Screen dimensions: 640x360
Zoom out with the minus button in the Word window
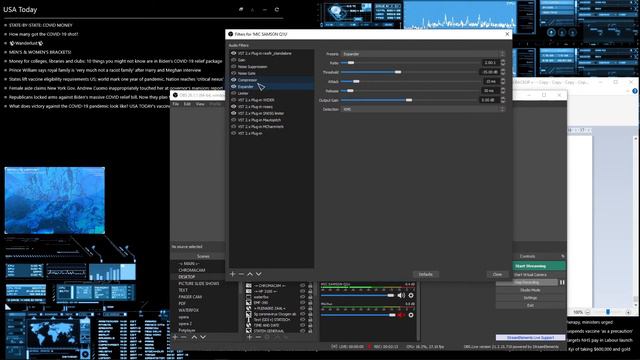click(587, 312)
